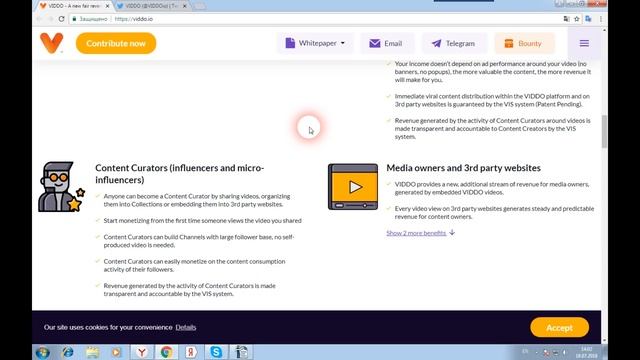Close the Twitter tab
Viewport: 640px width, 360px height.
[184, 6]
